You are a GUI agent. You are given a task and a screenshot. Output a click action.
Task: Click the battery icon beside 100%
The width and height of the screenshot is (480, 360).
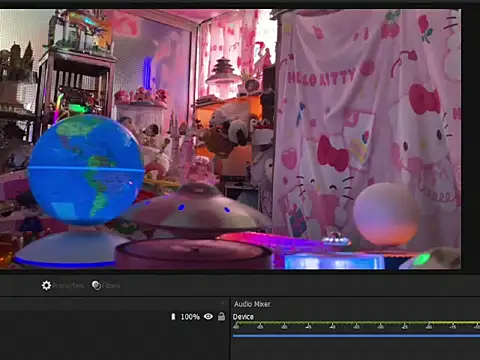pyautogui.click(x=173, y=316)
